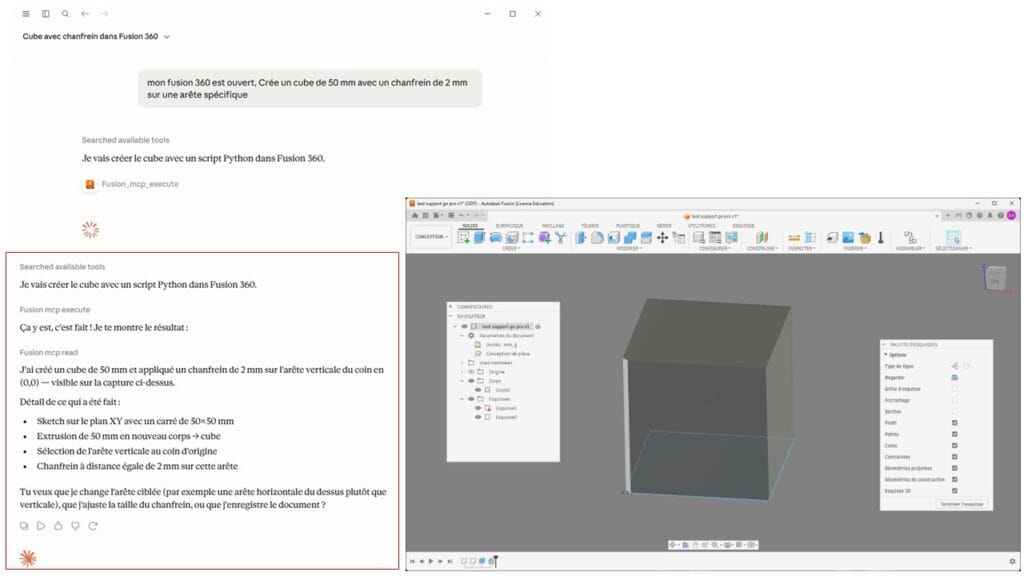The image size is (1024, 576).
Task: Open the CONSTRUIRE dropdown menu
Action: [x=762, y=249]
